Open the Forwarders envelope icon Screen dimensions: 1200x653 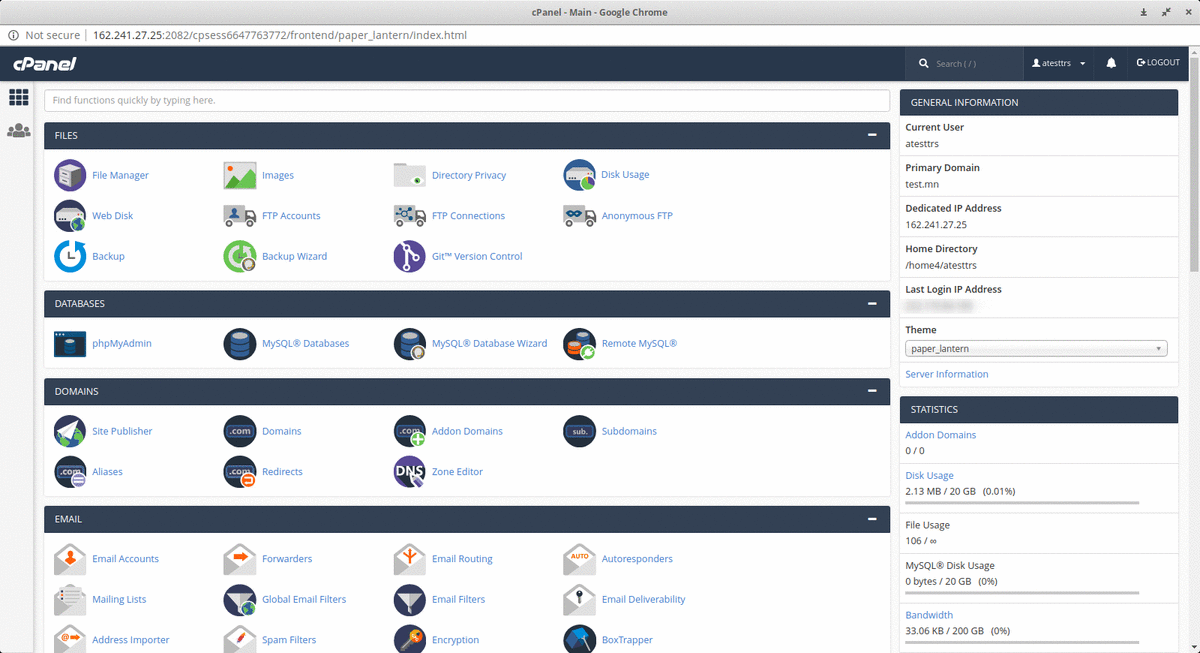pyautogui.click(x=240, y=559)
